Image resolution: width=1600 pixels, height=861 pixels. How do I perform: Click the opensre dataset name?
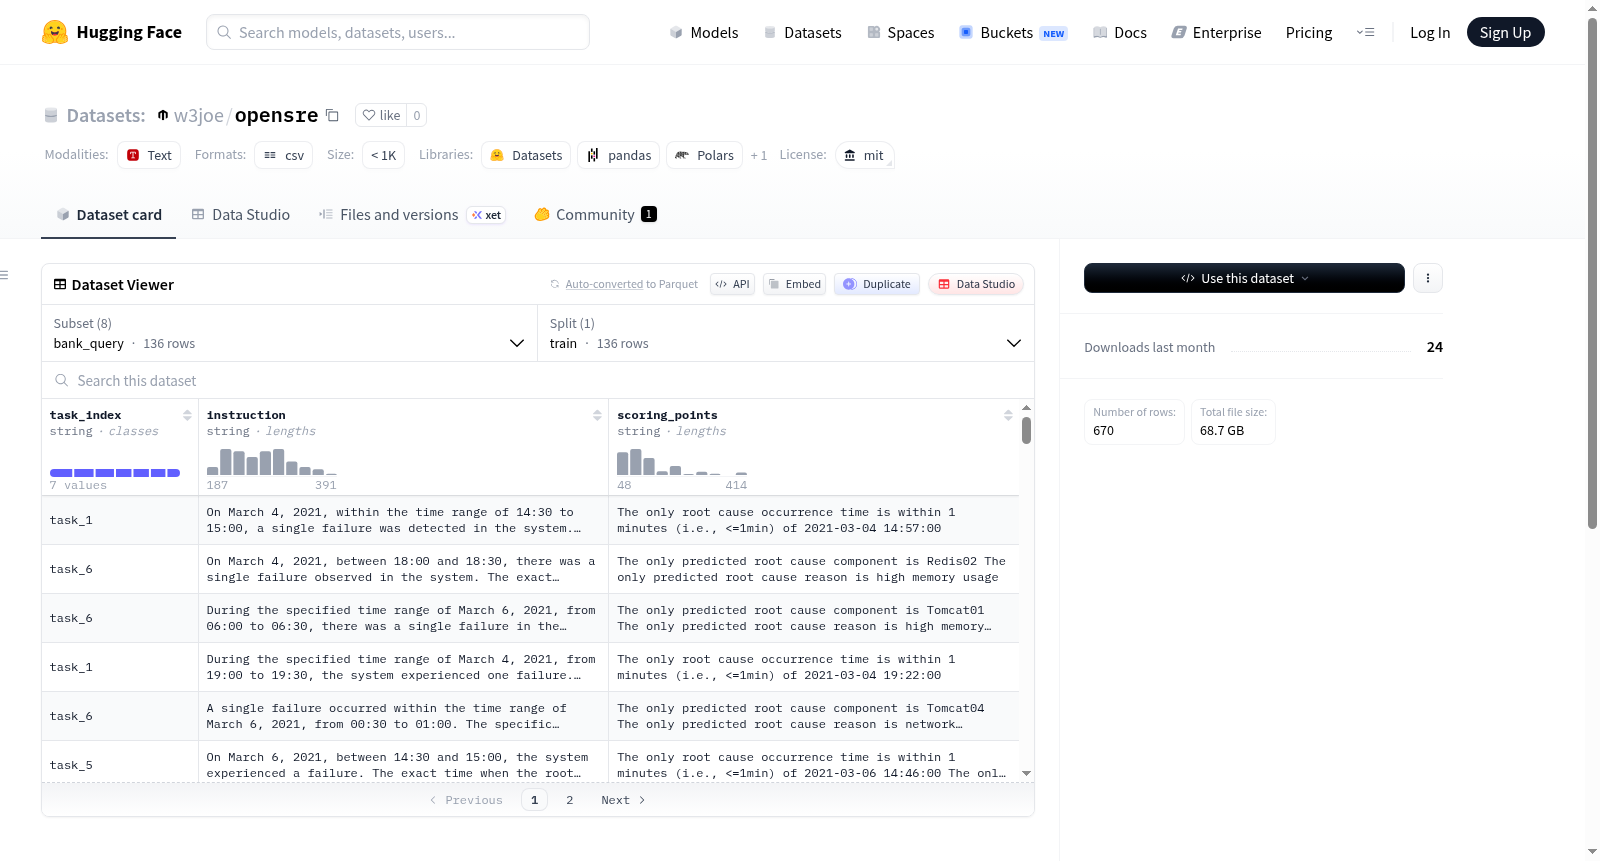pyautogui.click(x=276, y=115)
